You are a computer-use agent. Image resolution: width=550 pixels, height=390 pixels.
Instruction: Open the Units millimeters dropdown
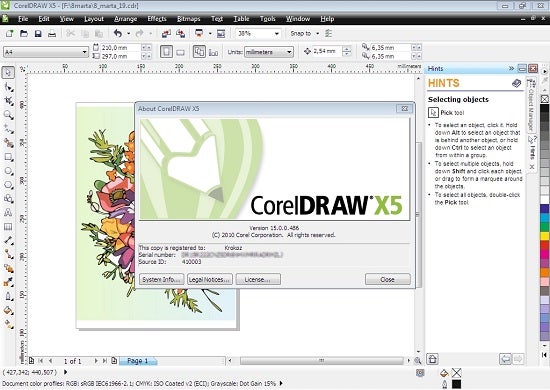289,52
